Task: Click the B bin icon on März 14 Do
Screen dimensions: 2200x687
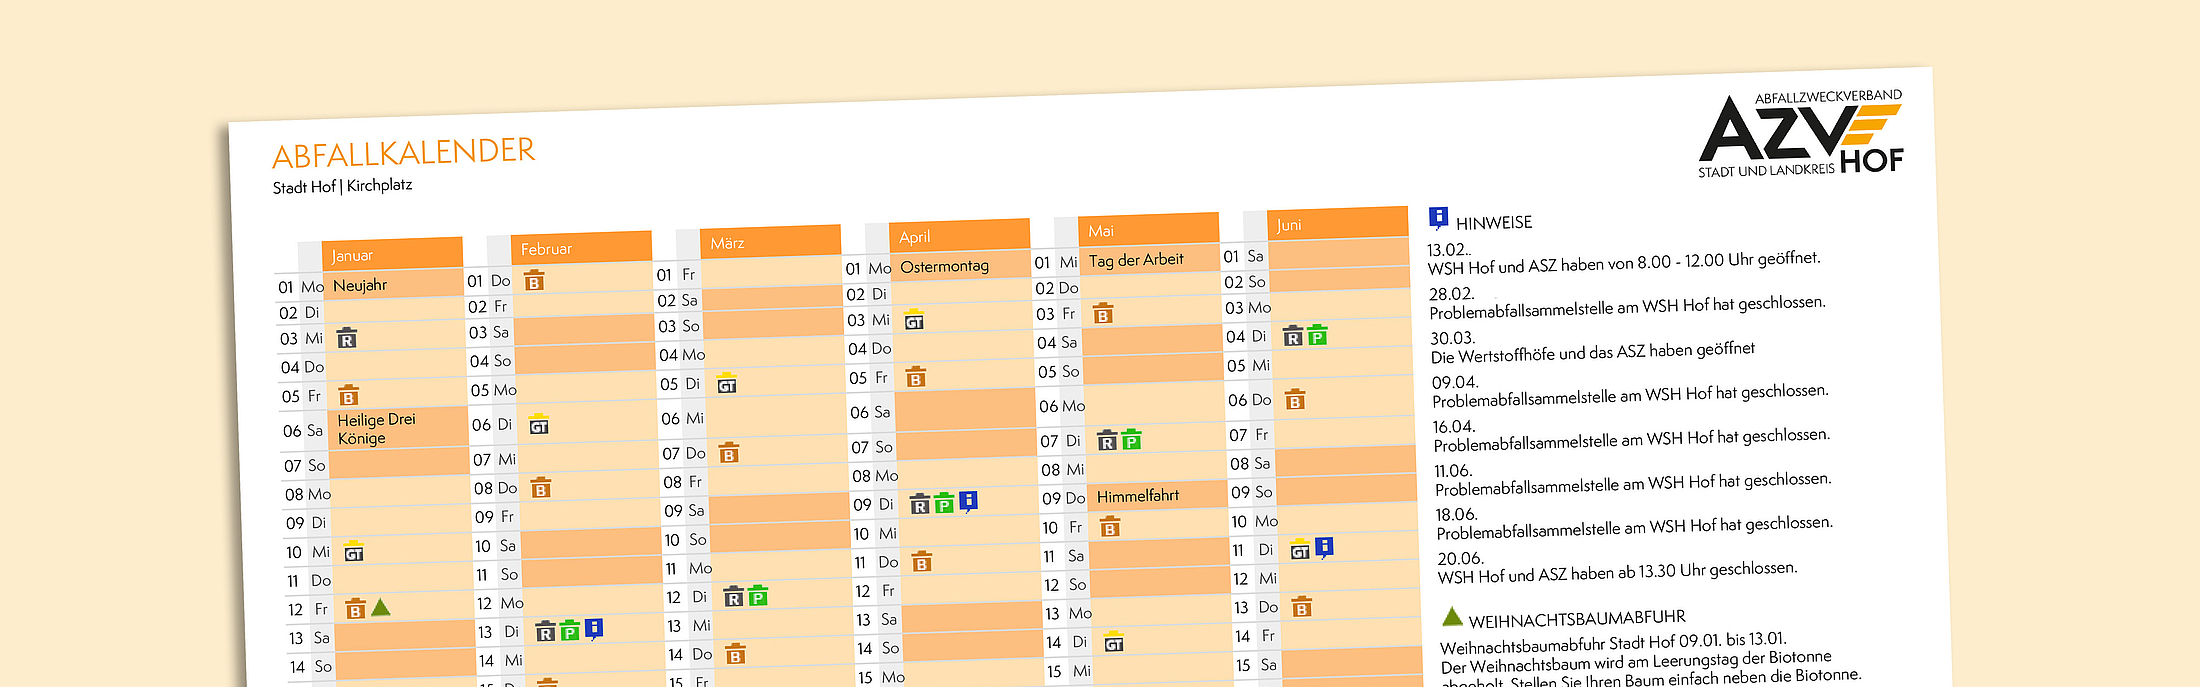Action: coord(735,654)
